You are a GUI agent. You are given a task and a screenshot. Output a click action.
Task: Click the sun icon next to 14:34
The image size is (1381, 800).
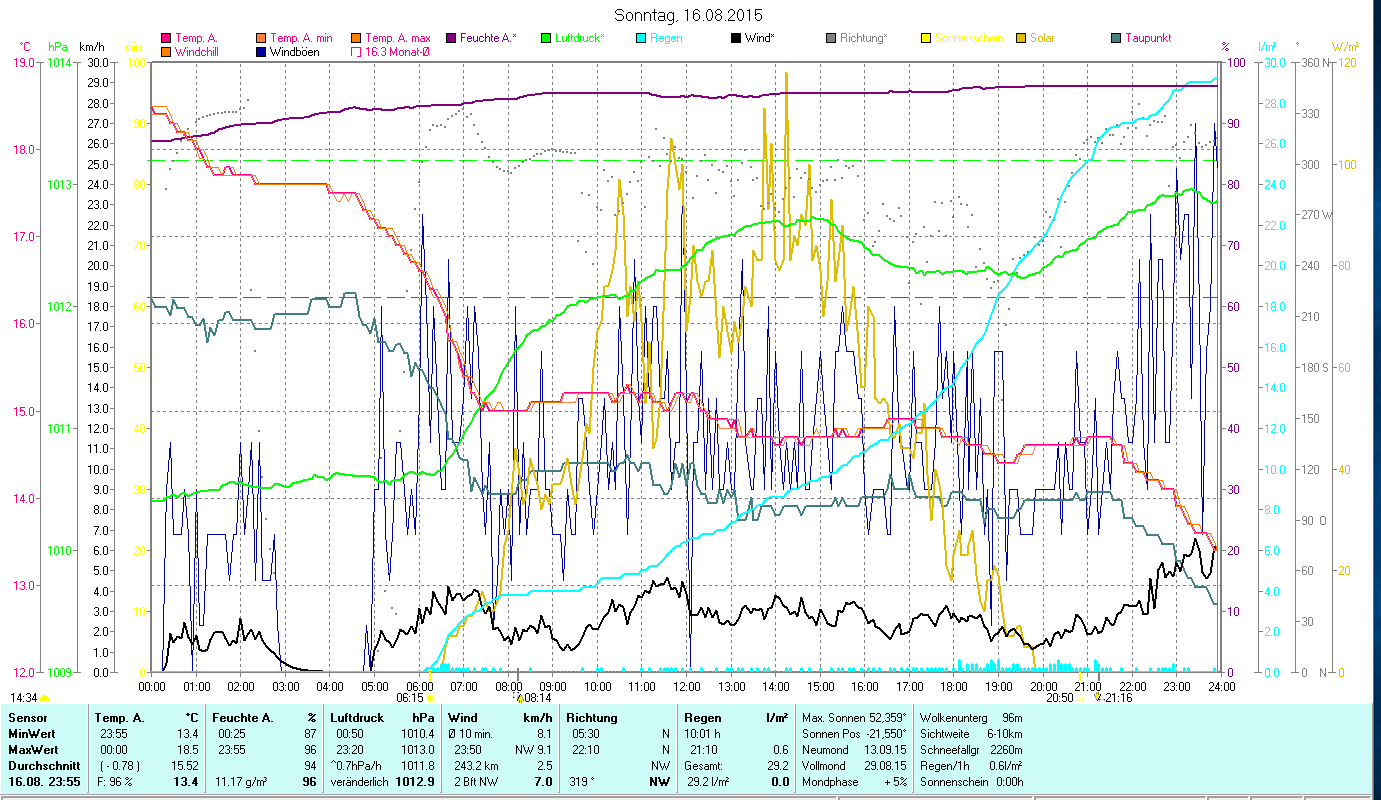coord(44,698)
